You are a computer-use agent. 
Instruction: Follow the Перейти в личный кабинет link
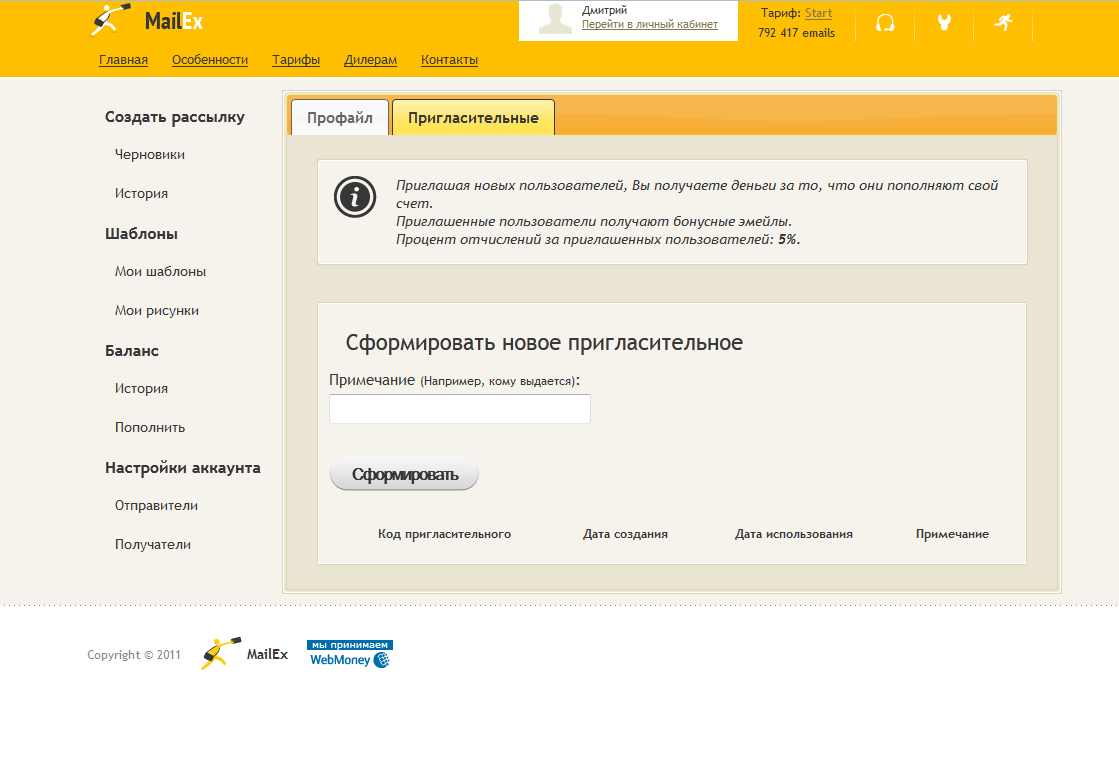tap(649, 25)
